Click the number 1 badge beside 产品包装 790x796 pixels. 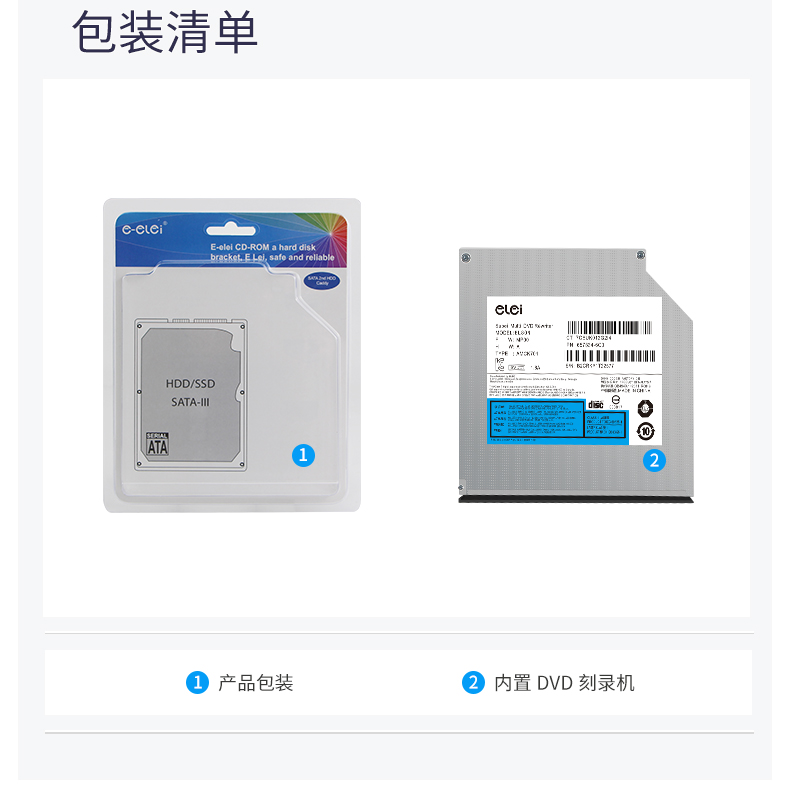[198, 682]
